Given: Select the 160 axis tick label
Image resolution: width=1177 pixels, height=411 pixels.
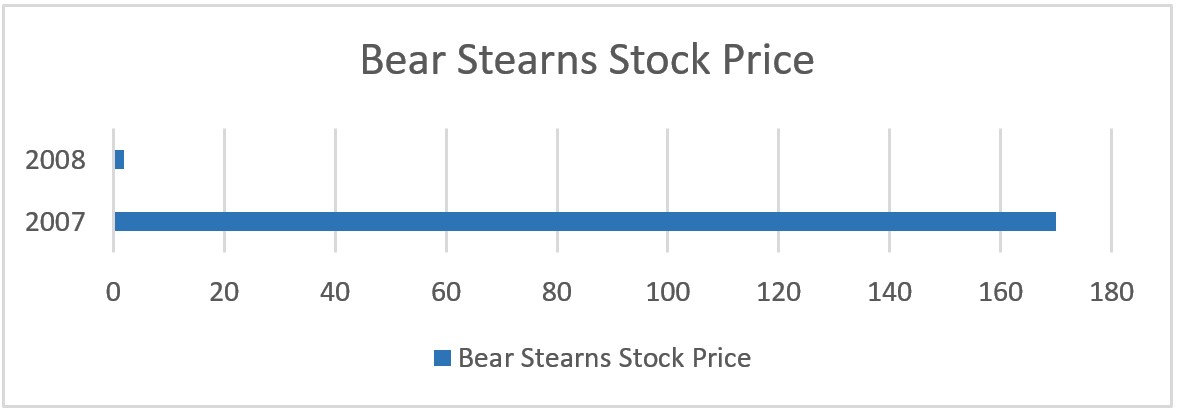Looking at the screenshot, I should point(1000,293).
